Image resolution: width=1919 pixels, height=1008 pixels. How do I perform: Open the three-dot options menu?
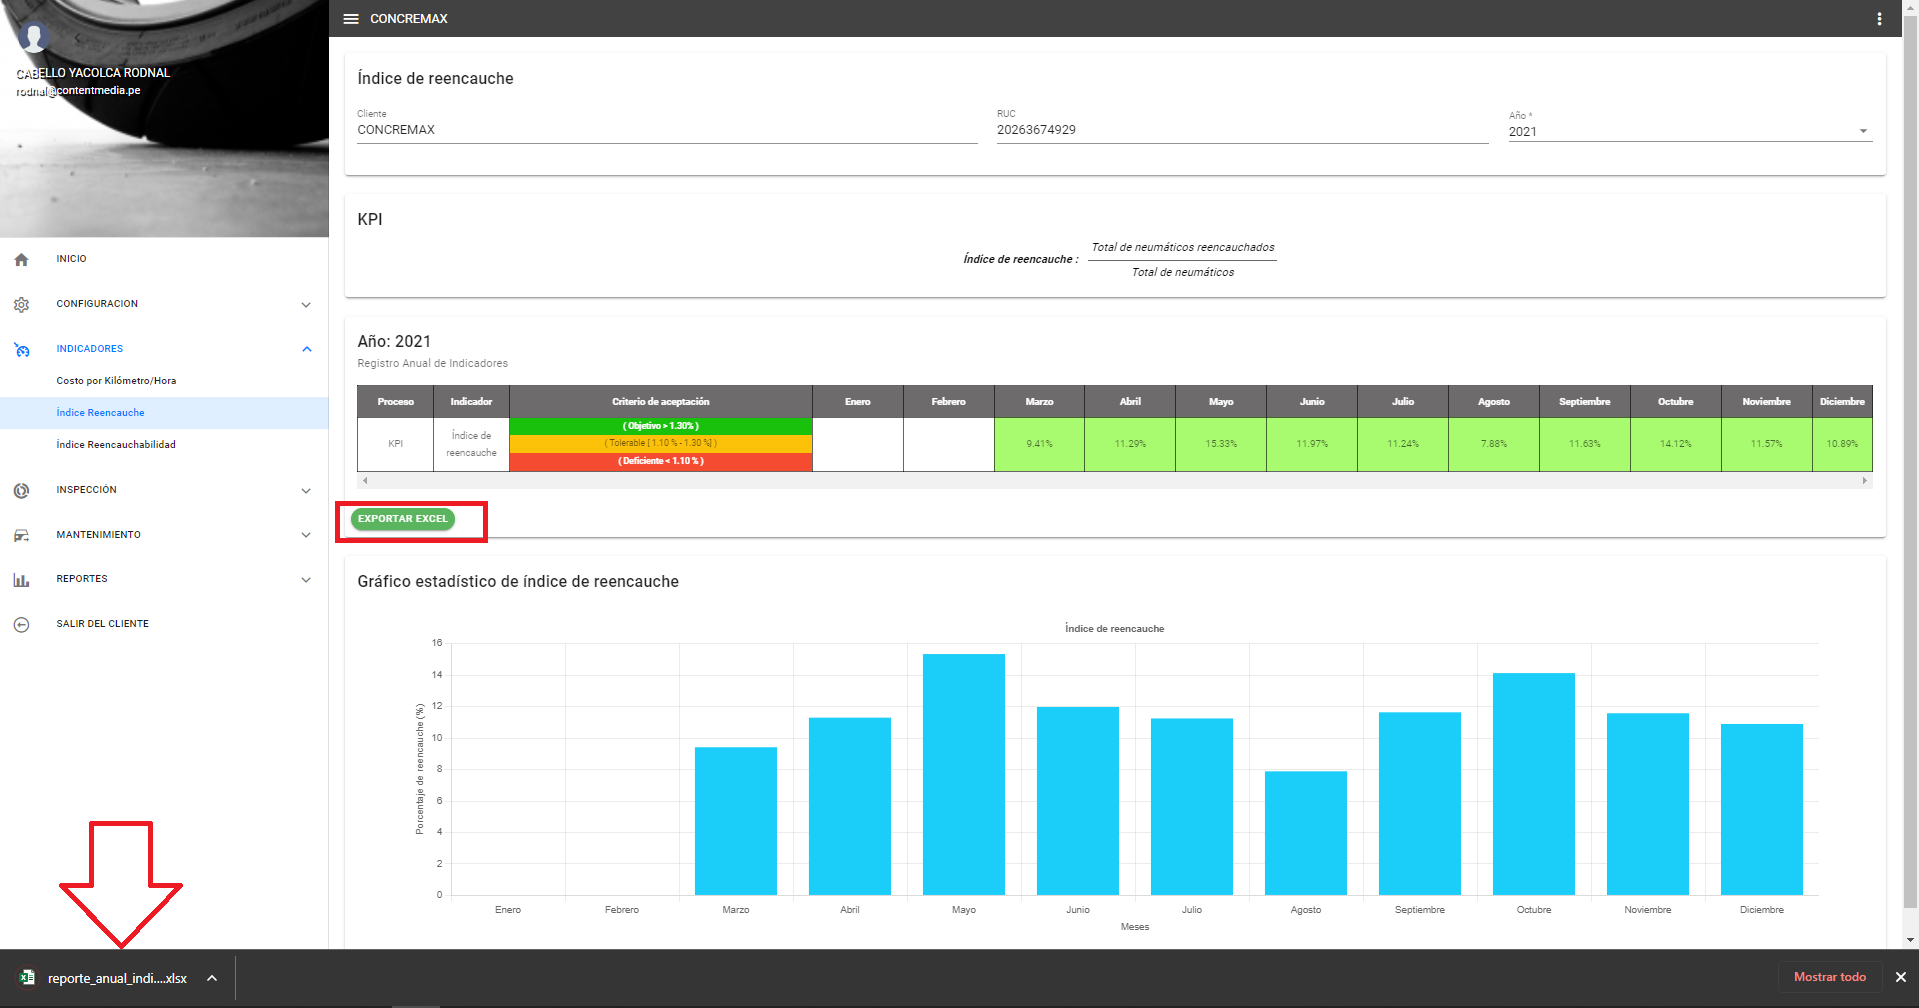(x=1879, y=19)
